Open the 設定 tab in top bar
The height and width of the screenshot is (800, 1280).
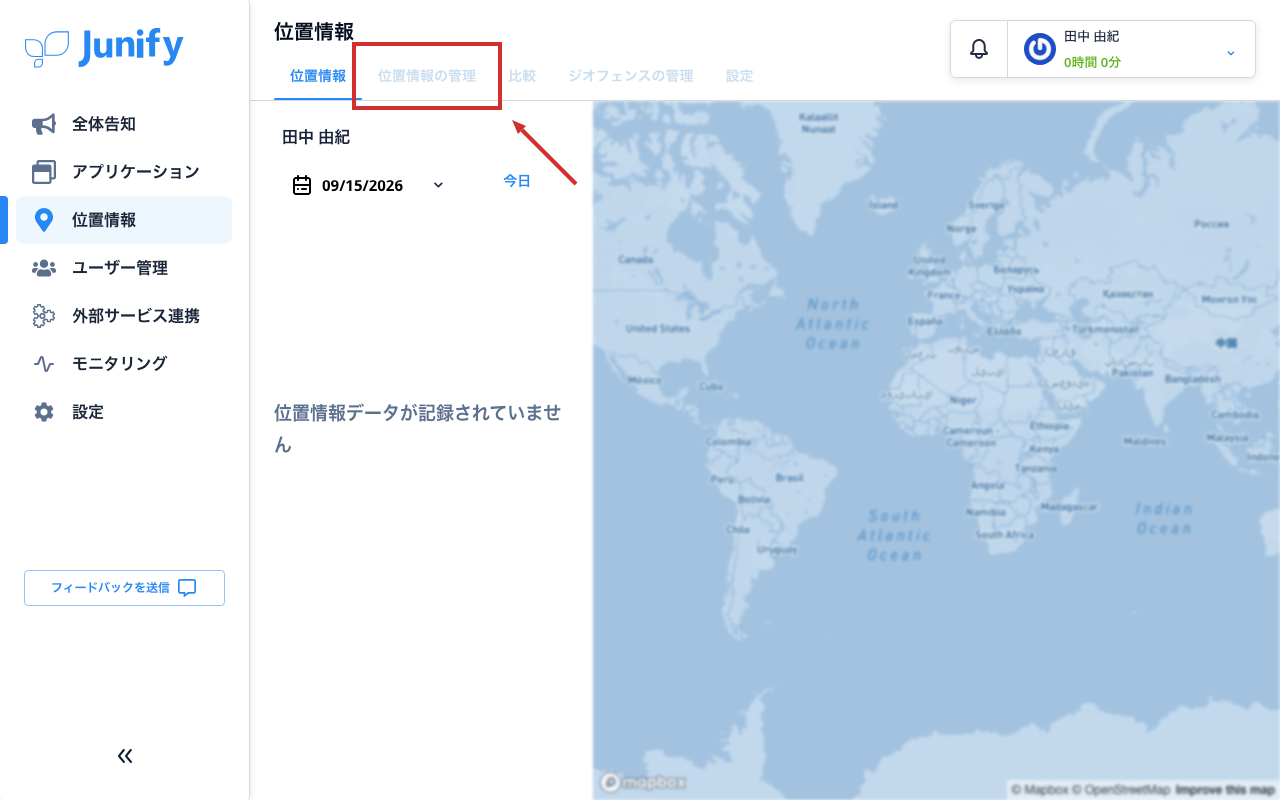point(740,76)
